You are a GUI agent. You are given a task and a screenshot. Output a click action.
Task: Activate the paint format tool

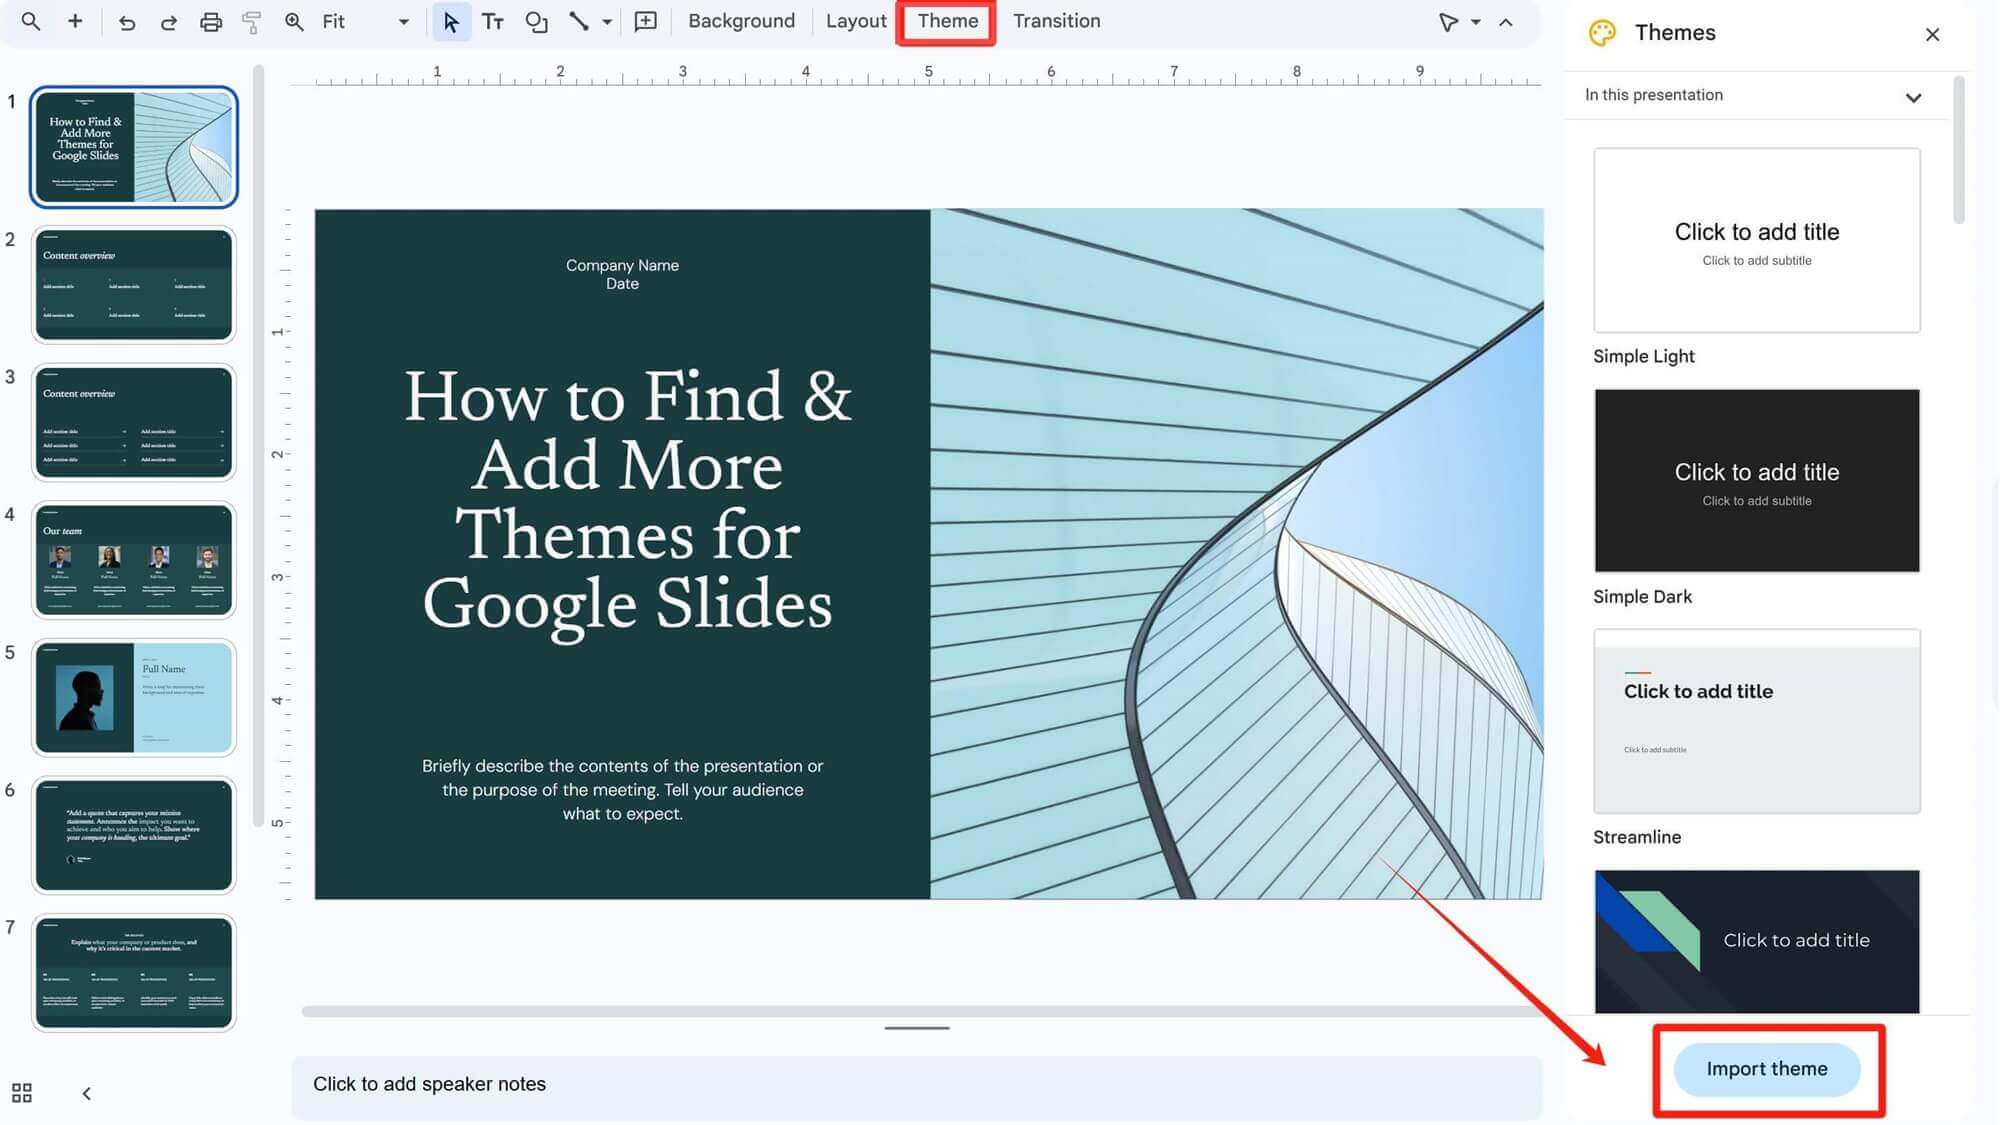(x=252, y=21)
